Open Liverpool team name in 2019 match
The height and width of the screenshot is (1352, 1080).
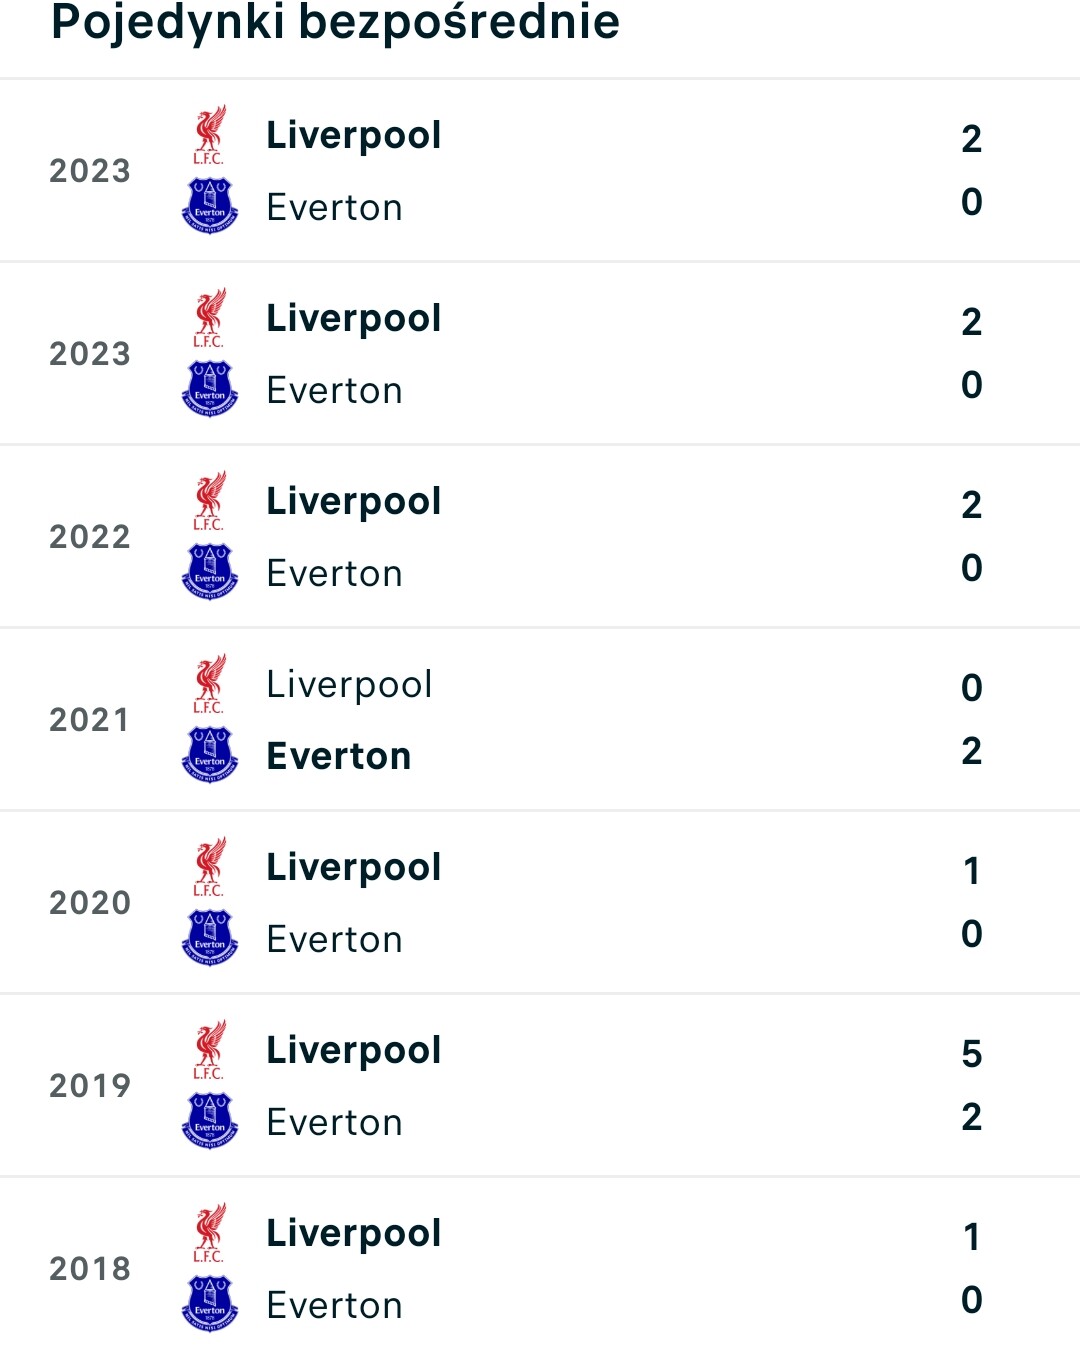click(x=354, y=1051)
